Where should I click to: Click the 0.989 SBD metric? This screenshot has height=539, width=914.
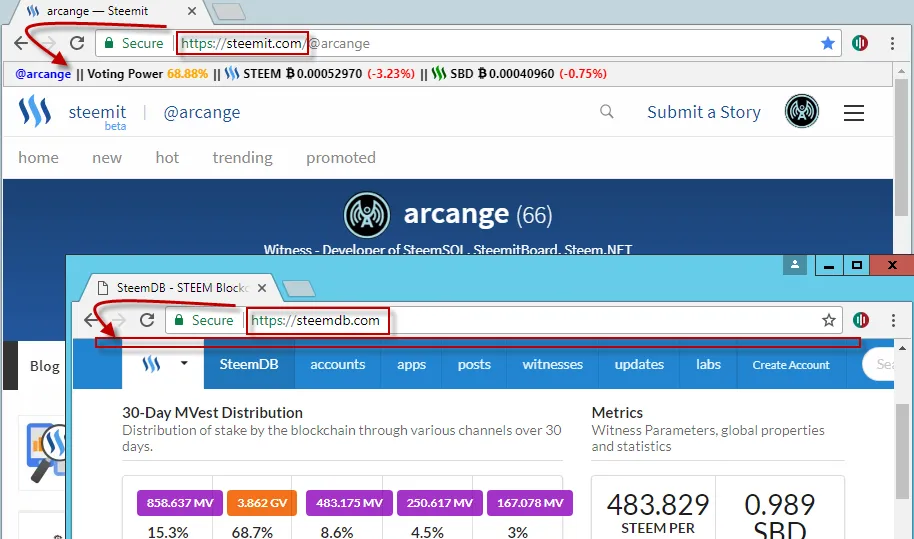coord(779,515)
